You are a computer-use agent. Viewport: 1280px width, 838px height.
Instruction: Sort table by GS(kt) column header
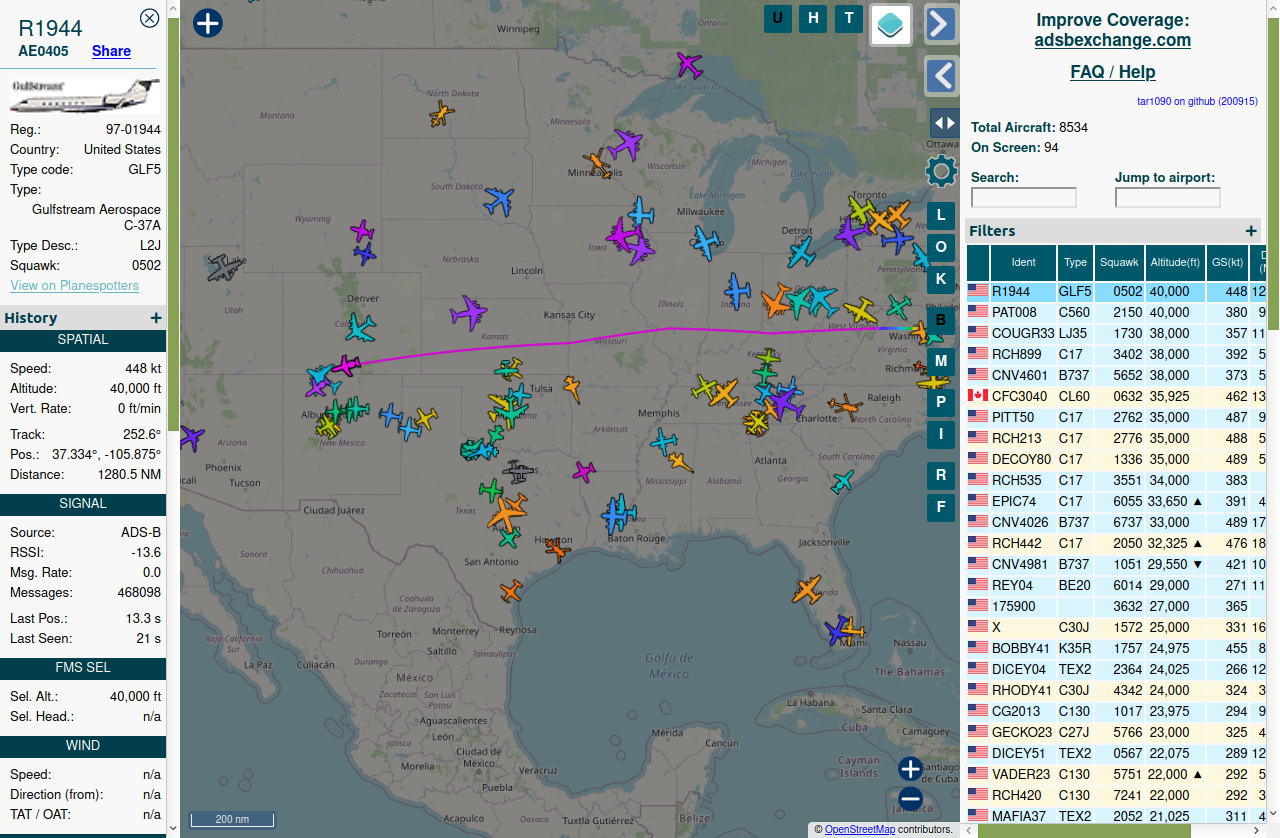click(x=1227, y=263)
